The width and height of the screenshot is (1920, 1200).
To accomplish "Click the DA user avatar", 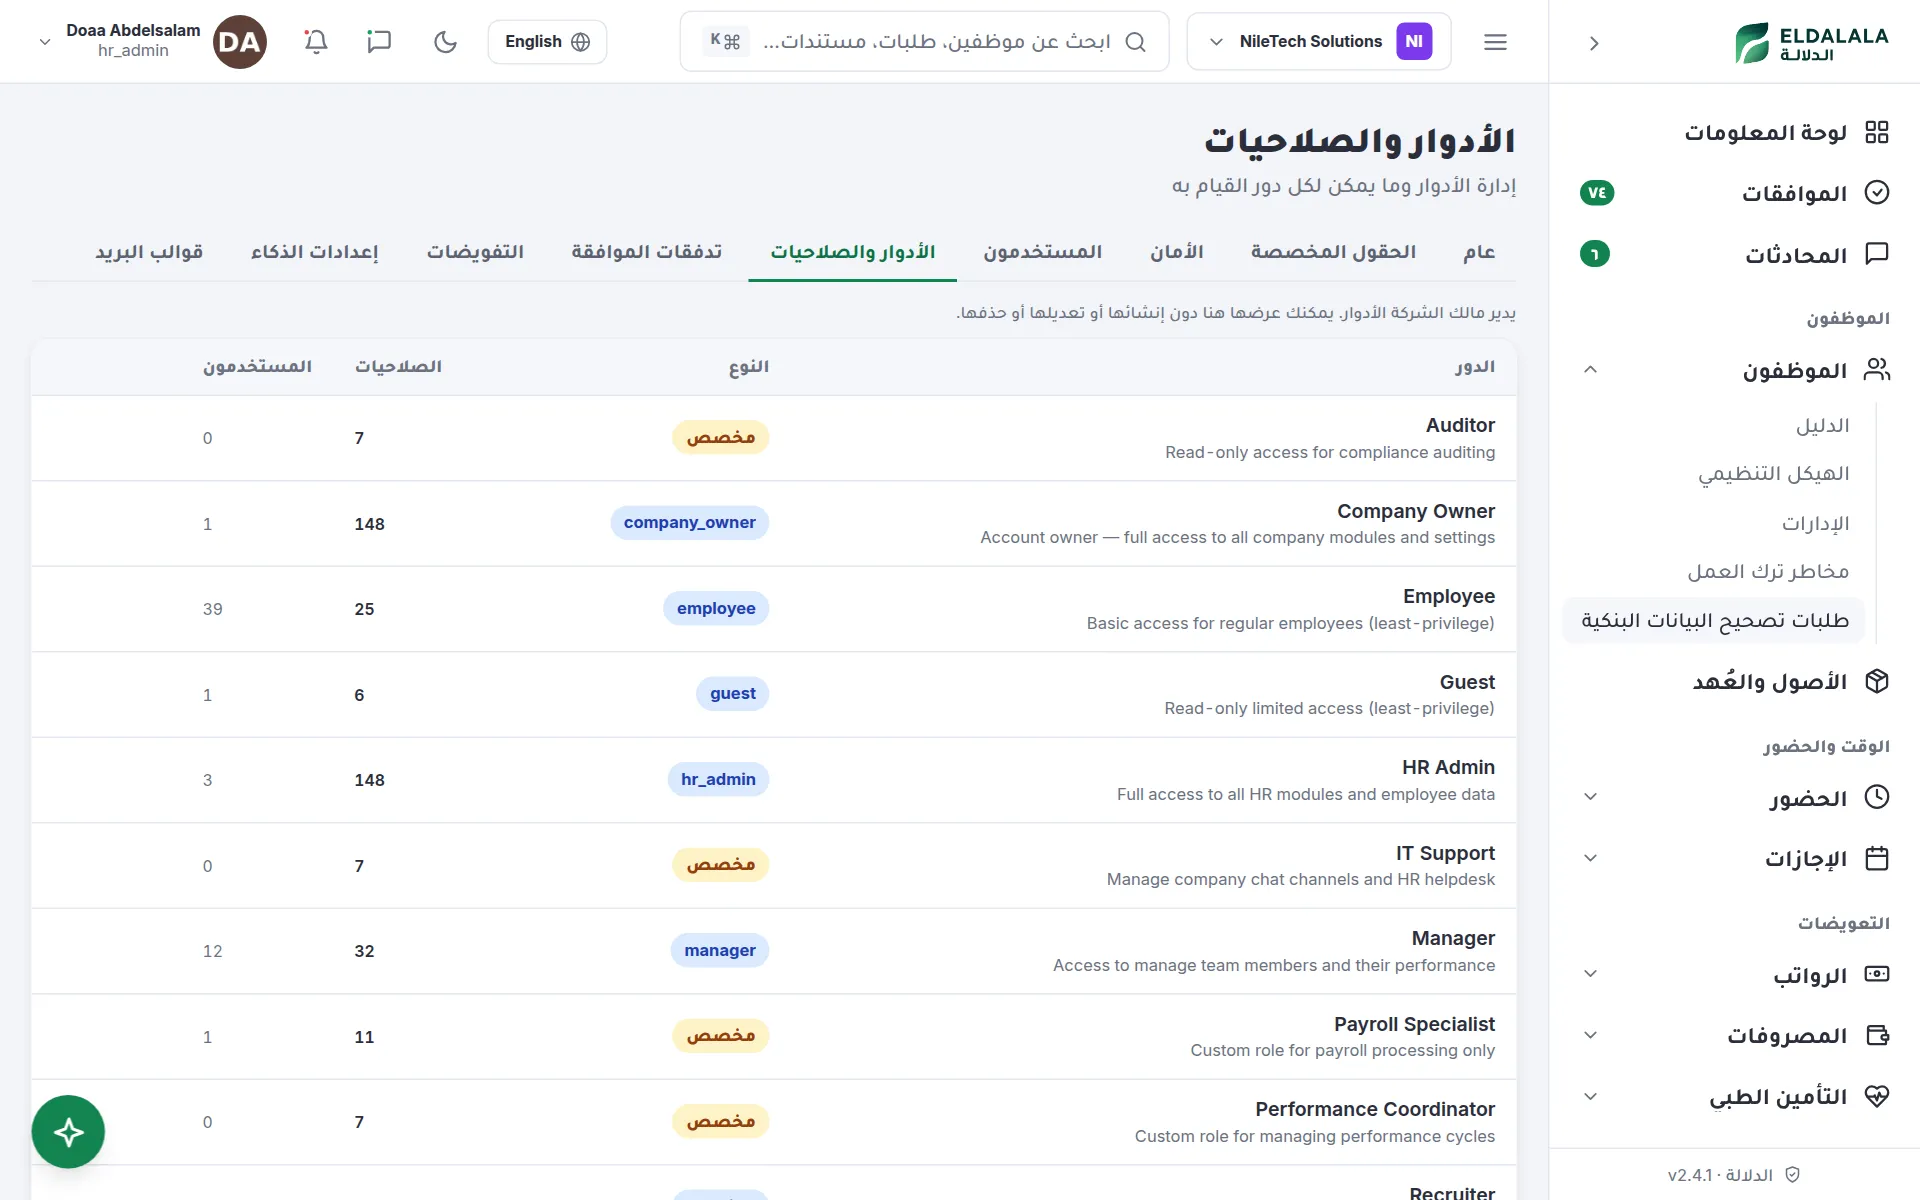I will coord(240,42).
